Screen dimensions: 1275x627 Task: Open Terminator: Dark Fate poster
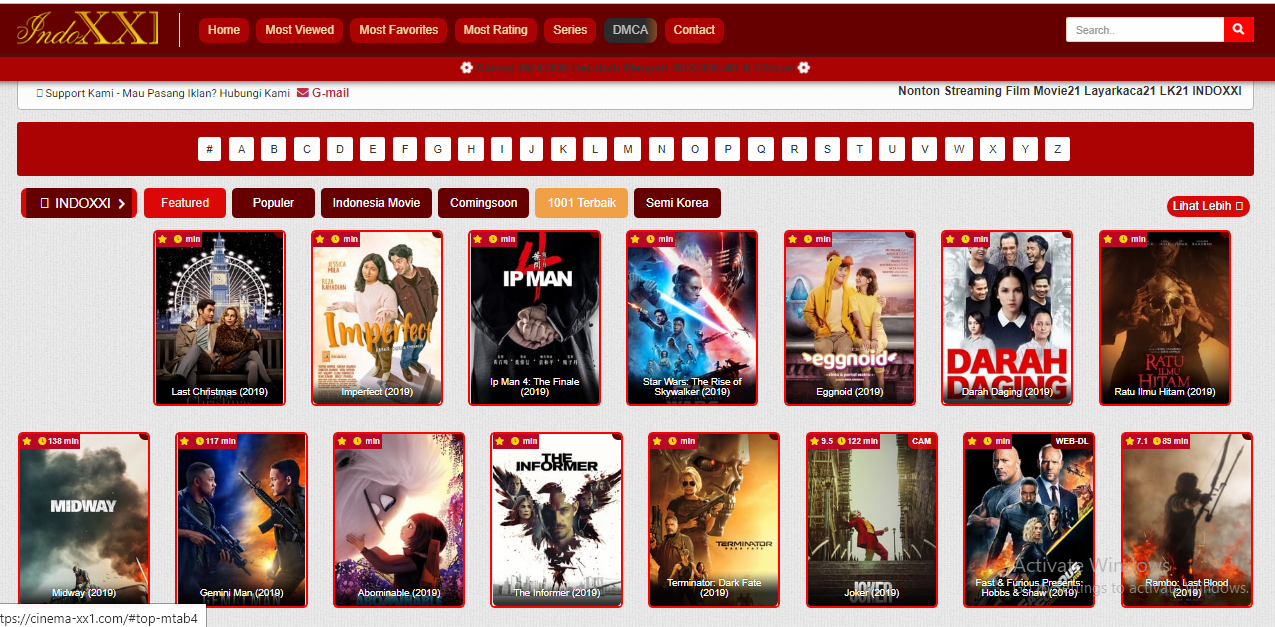(x=714, y=520)
